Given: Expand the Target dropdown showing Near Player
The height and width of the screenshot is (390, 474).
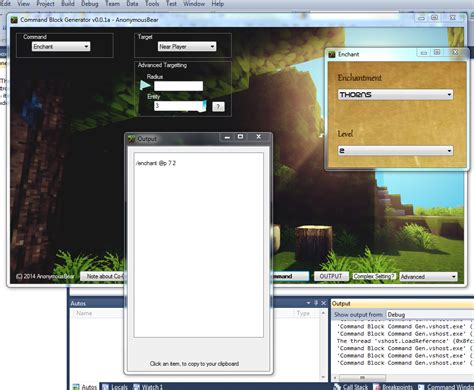Looking at the screenshot, I should (187, 46).
